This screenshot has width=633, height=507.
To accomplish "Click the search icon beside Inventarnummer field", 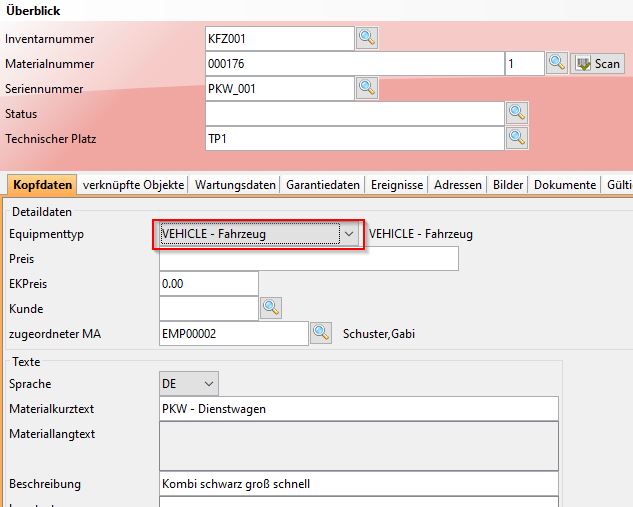I will tap(367, 39).
